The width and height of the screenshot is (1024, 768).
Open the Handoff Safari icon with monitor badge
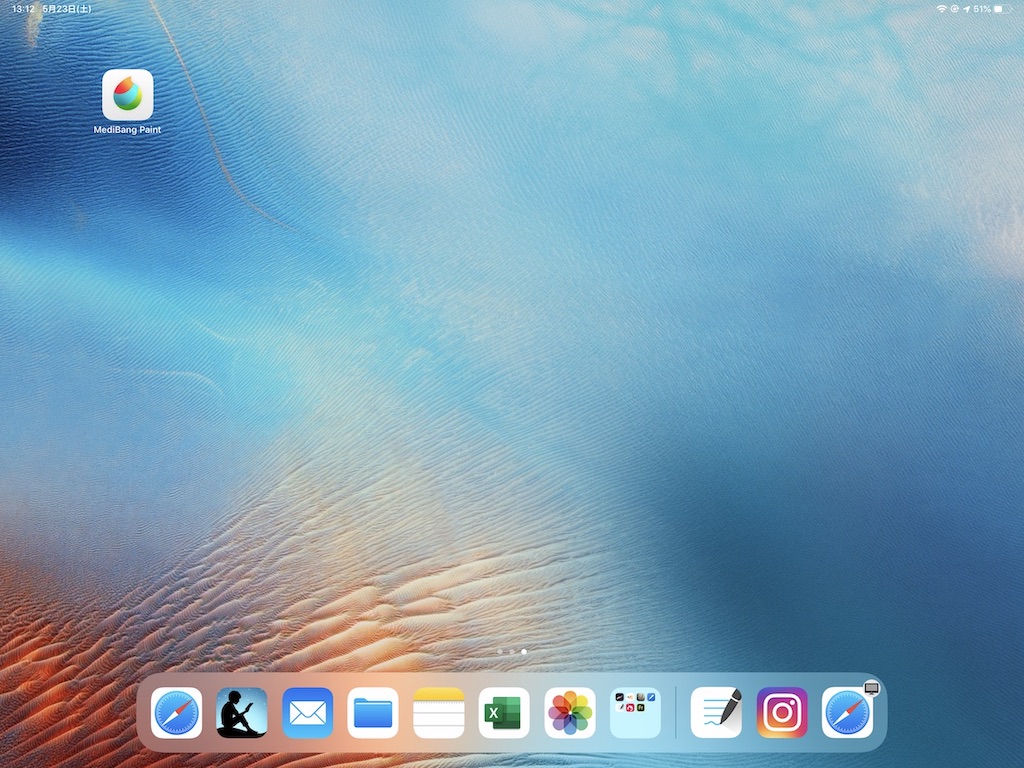(848, 713)
